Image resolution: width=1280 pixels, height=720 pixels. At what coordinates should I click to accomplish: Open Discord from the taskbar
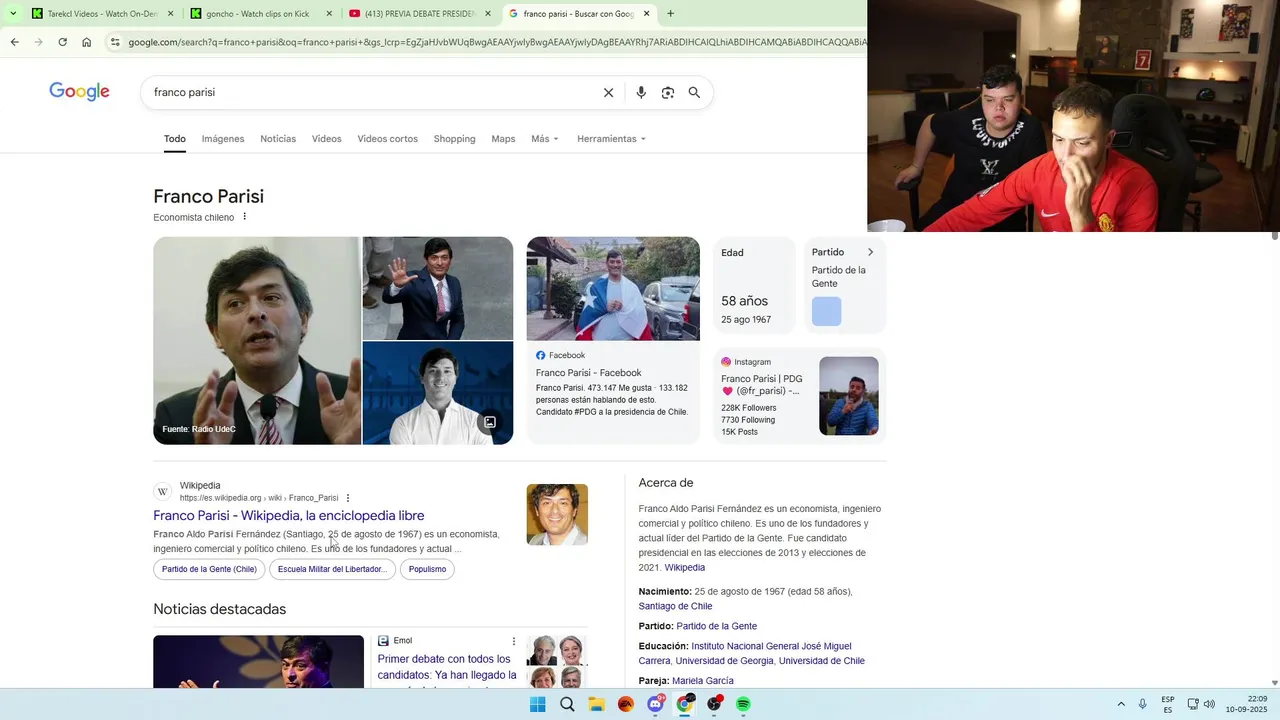[655, 704]
